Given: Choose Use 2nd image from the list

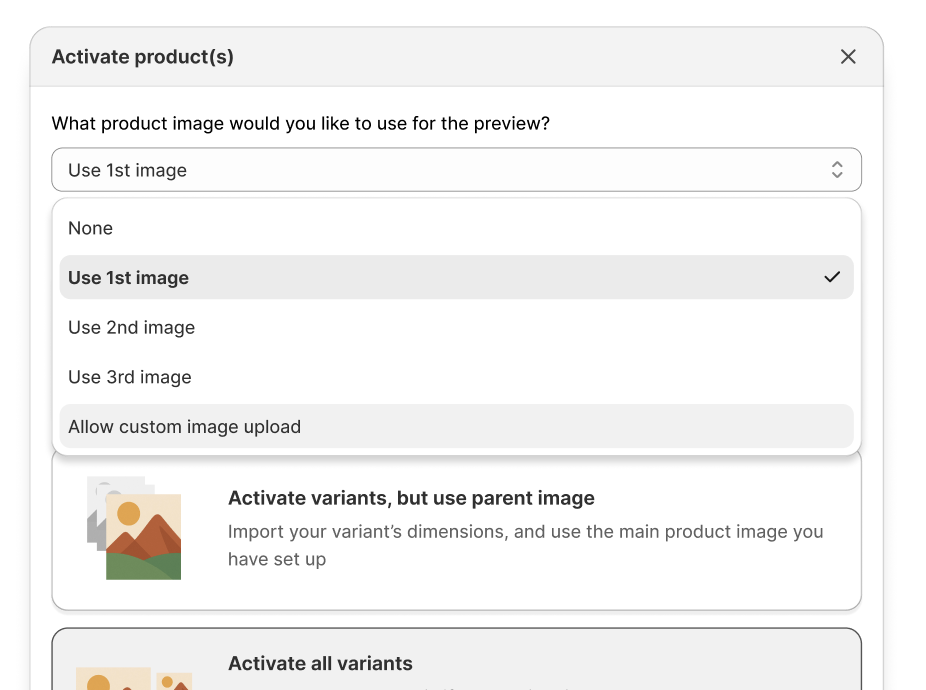Looking at the screenshot, I should [131, 327].
